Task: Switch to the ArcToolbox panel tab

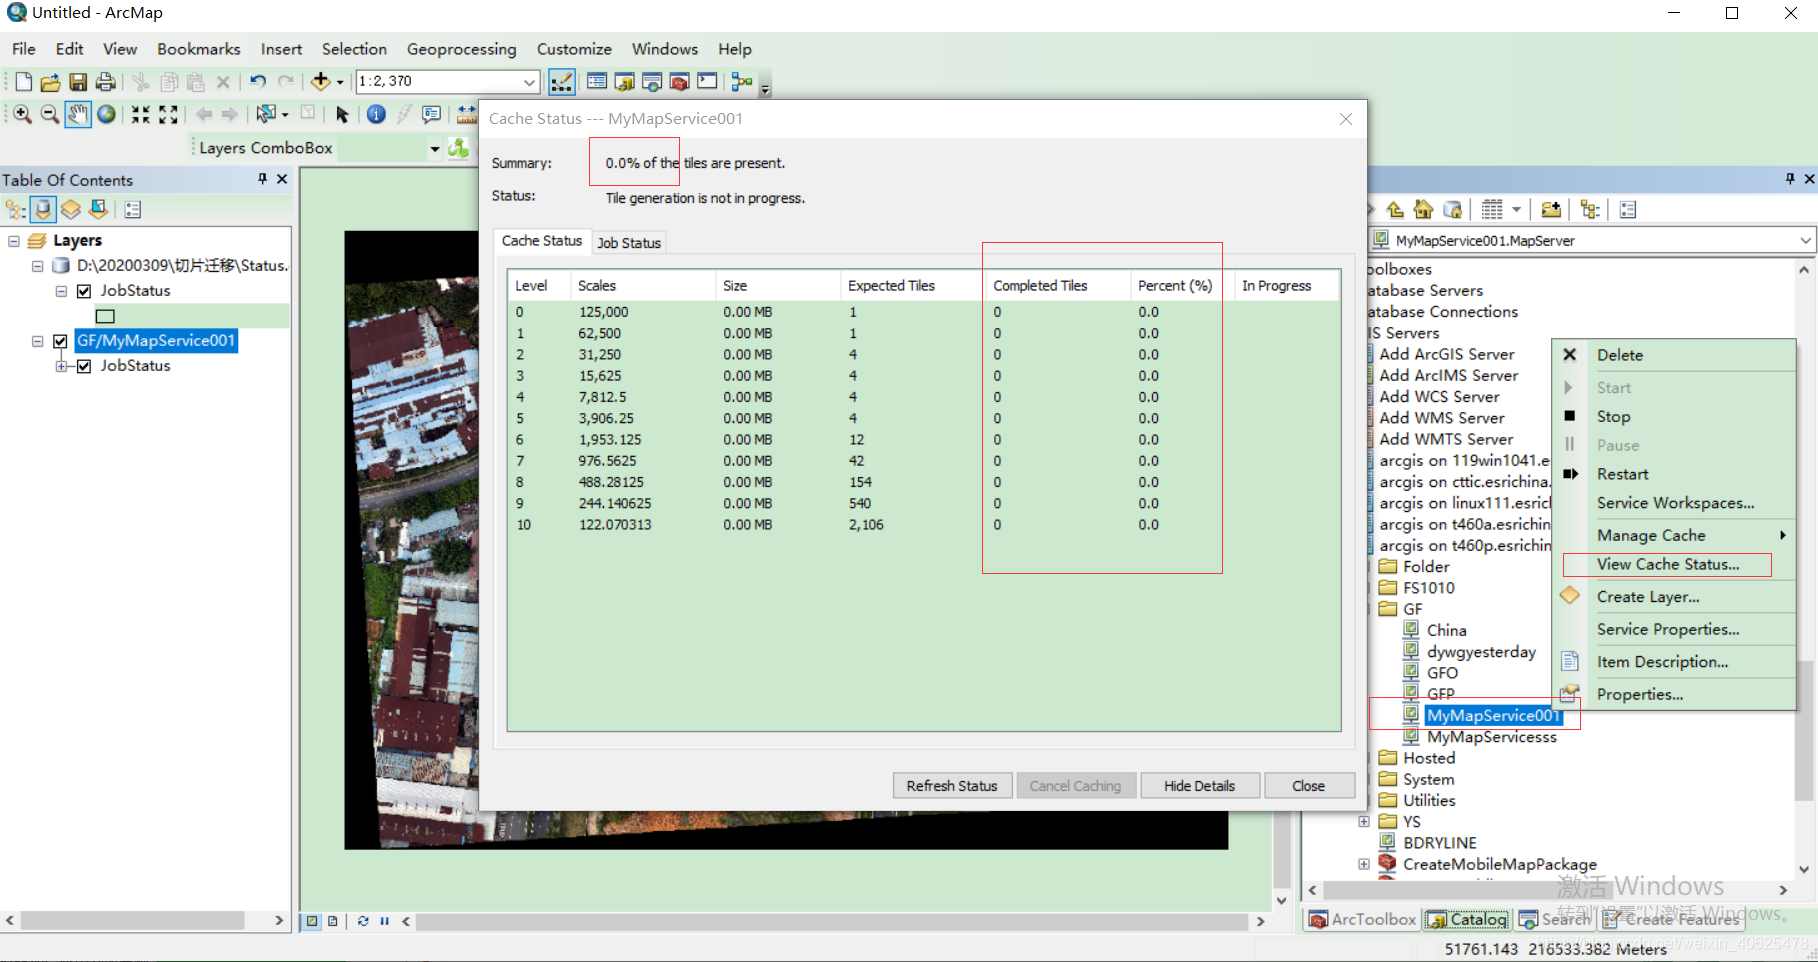Action: click(1362, 920)
